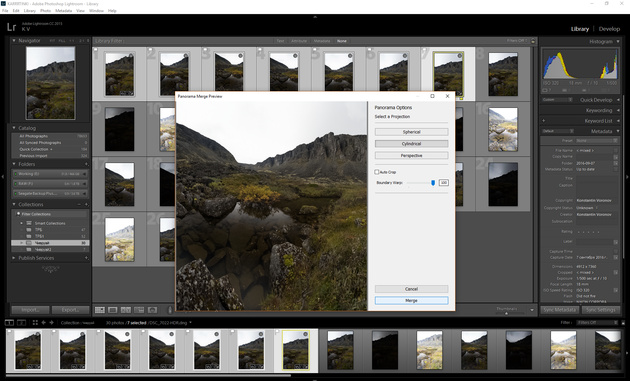The height and width of the screenshot is (381, 630).
Task: Hide top module panel with arrow
Action: point(315,17)
